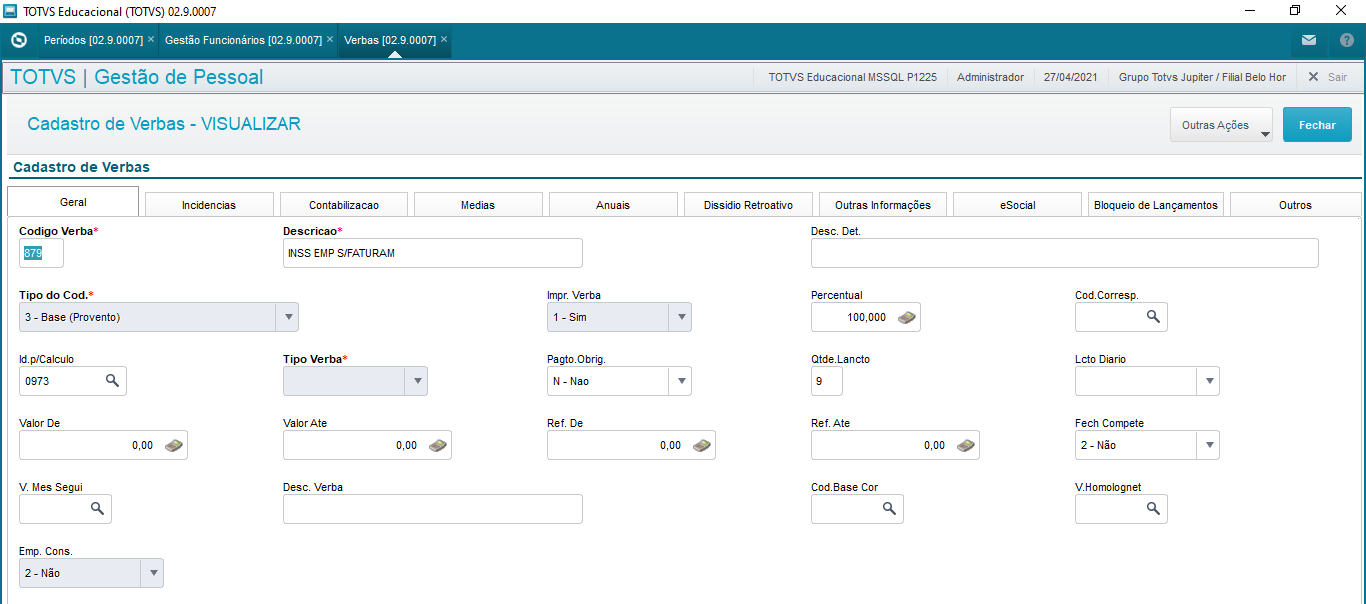Restore the application window size
The height and width of the screenshot is (604, 1366).
(1295, 11)
